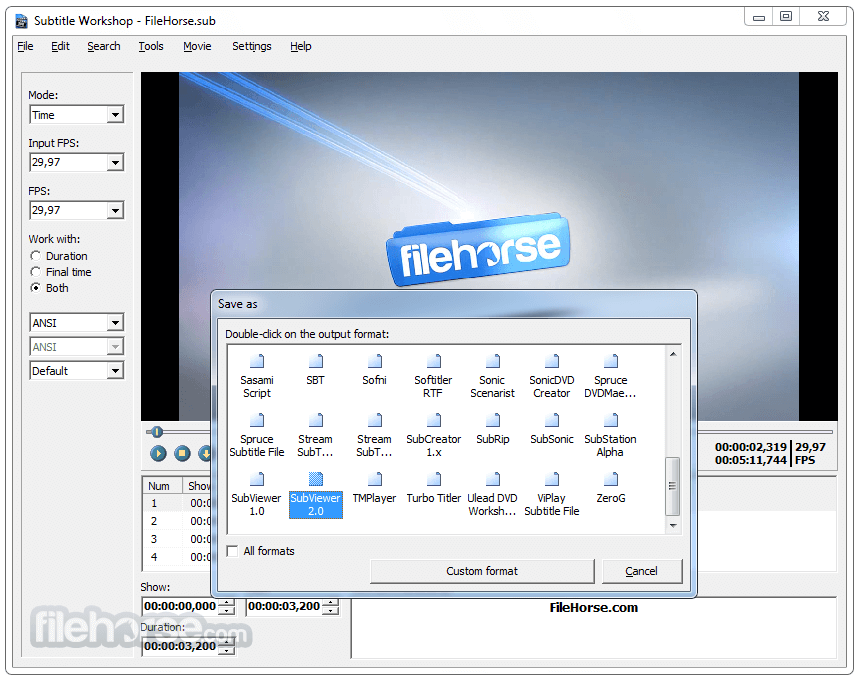Click the Show time spinner arrows
Image resolution: width=859 pixels, height=678 pixels.
tap(226, 606)
